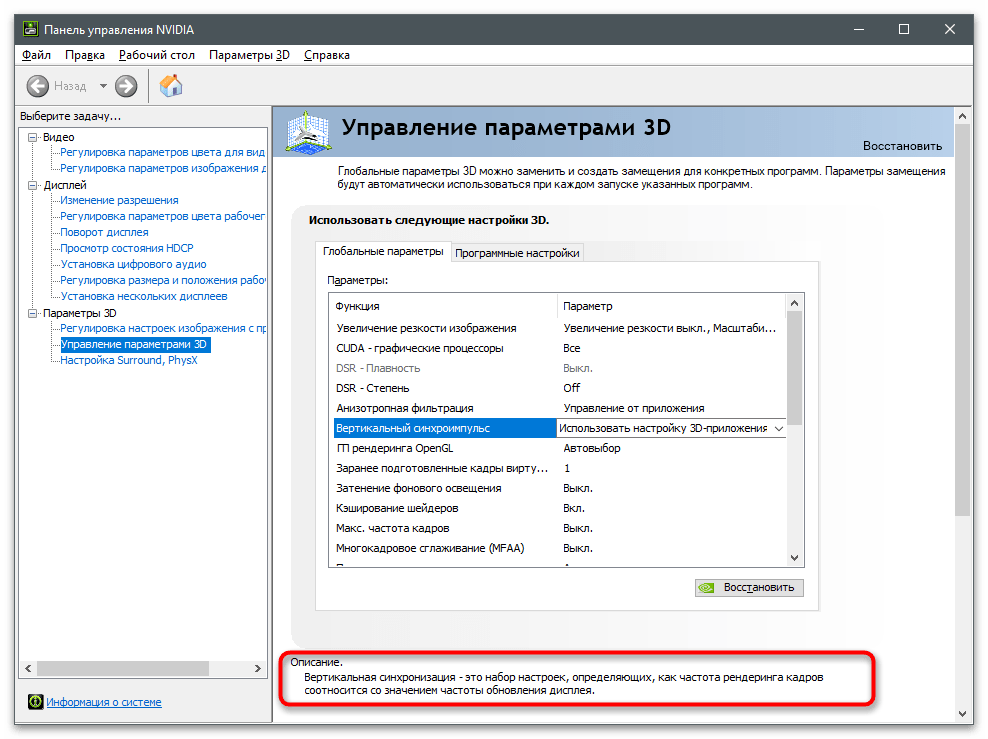The width and height of the screenshot is (988, 739).
Task: Click the task tree horizontal scrollbar thumb
Action: coord(123,668)
